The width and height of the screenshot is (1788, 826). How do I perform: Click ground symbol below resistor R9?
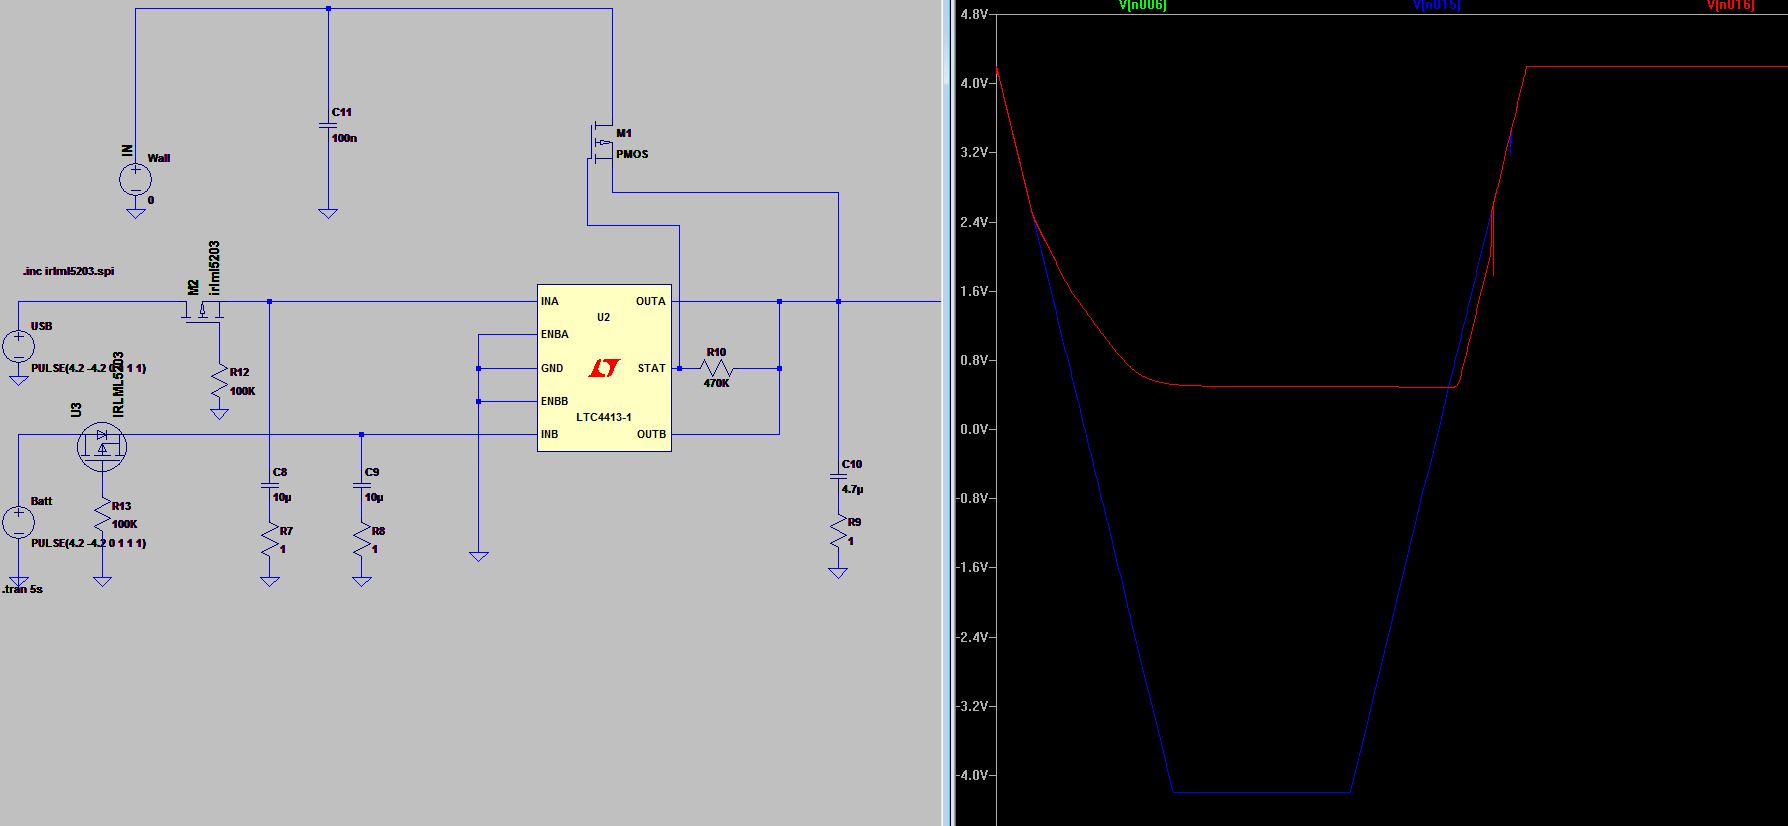coord(839,572)
